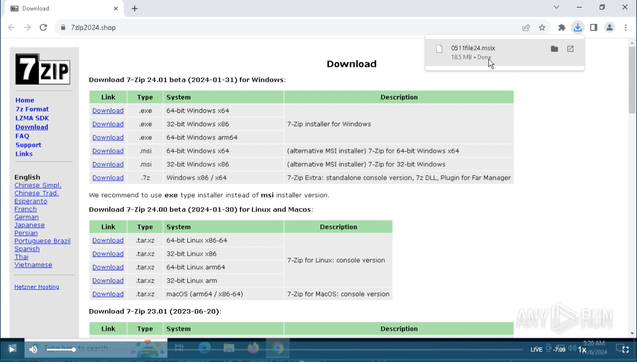Bookmark this page with the star icon
The width and height of the screenshot is (637, 362).
(x=542, y=28)
